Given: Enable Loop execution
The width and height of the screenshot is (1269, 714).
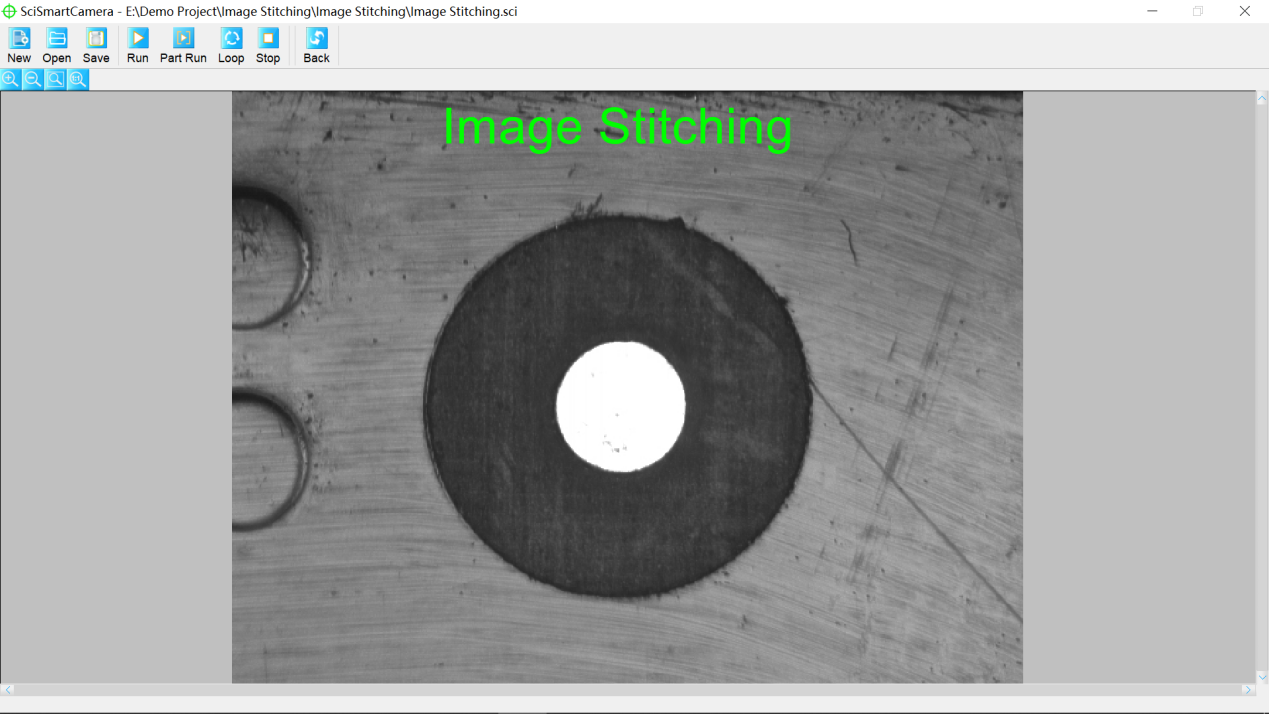Looking at the screenshot, I should click(231, 46).
